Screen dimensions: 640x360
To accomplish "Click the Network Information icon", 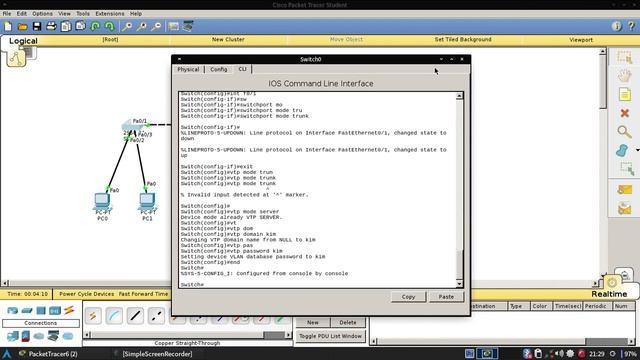I will click(617, 27).
